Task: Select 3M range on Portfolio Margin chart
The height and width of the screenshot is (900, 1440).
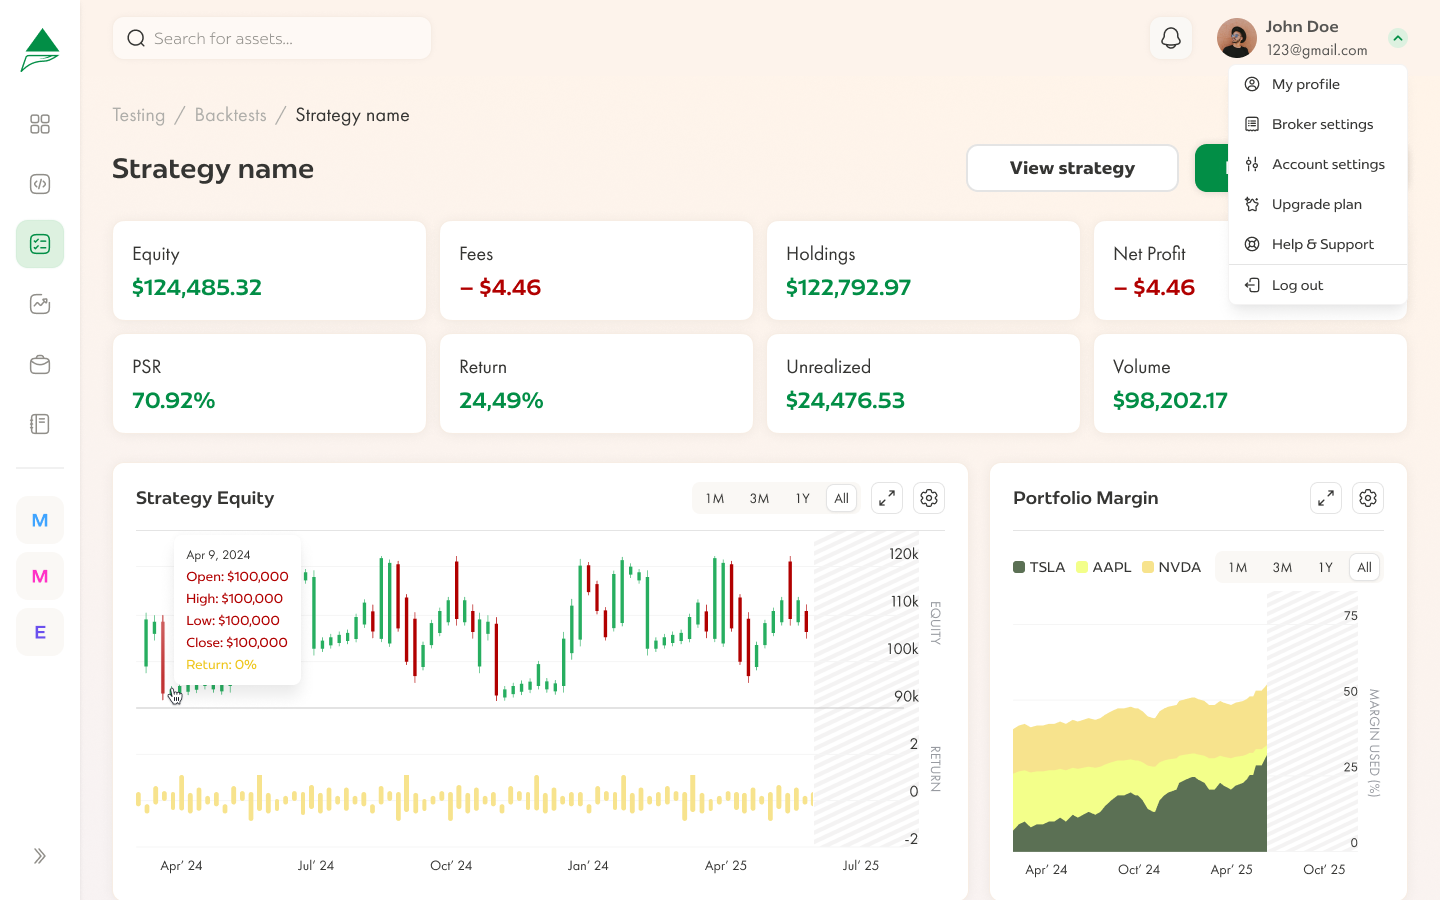Action: [1282, 567]
